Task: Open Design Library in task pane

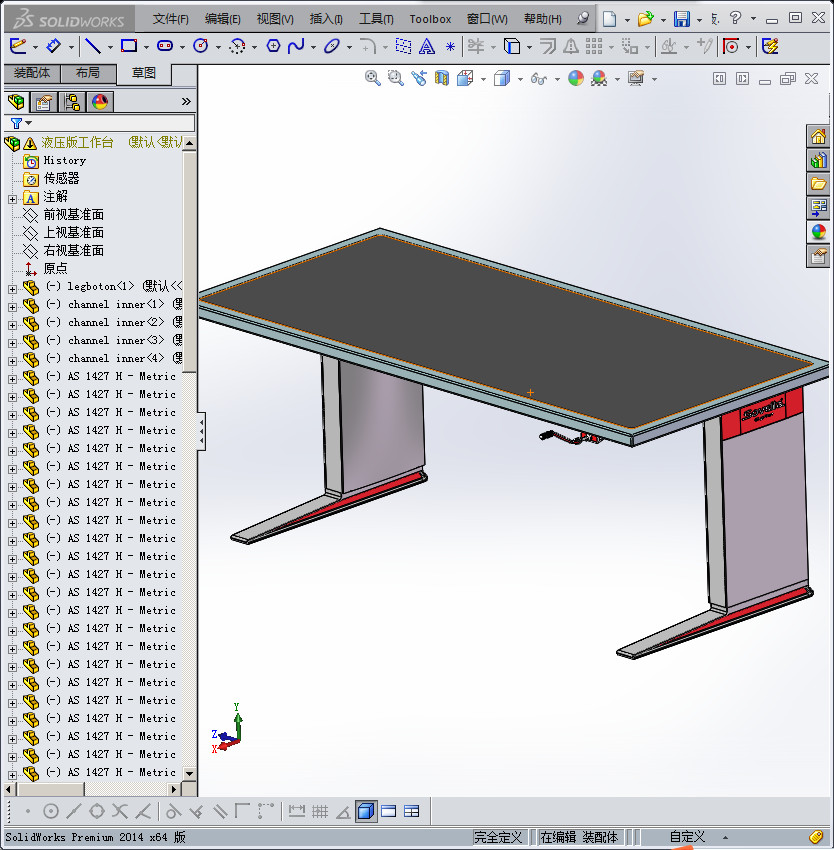Action: click(x=818, y=160)
